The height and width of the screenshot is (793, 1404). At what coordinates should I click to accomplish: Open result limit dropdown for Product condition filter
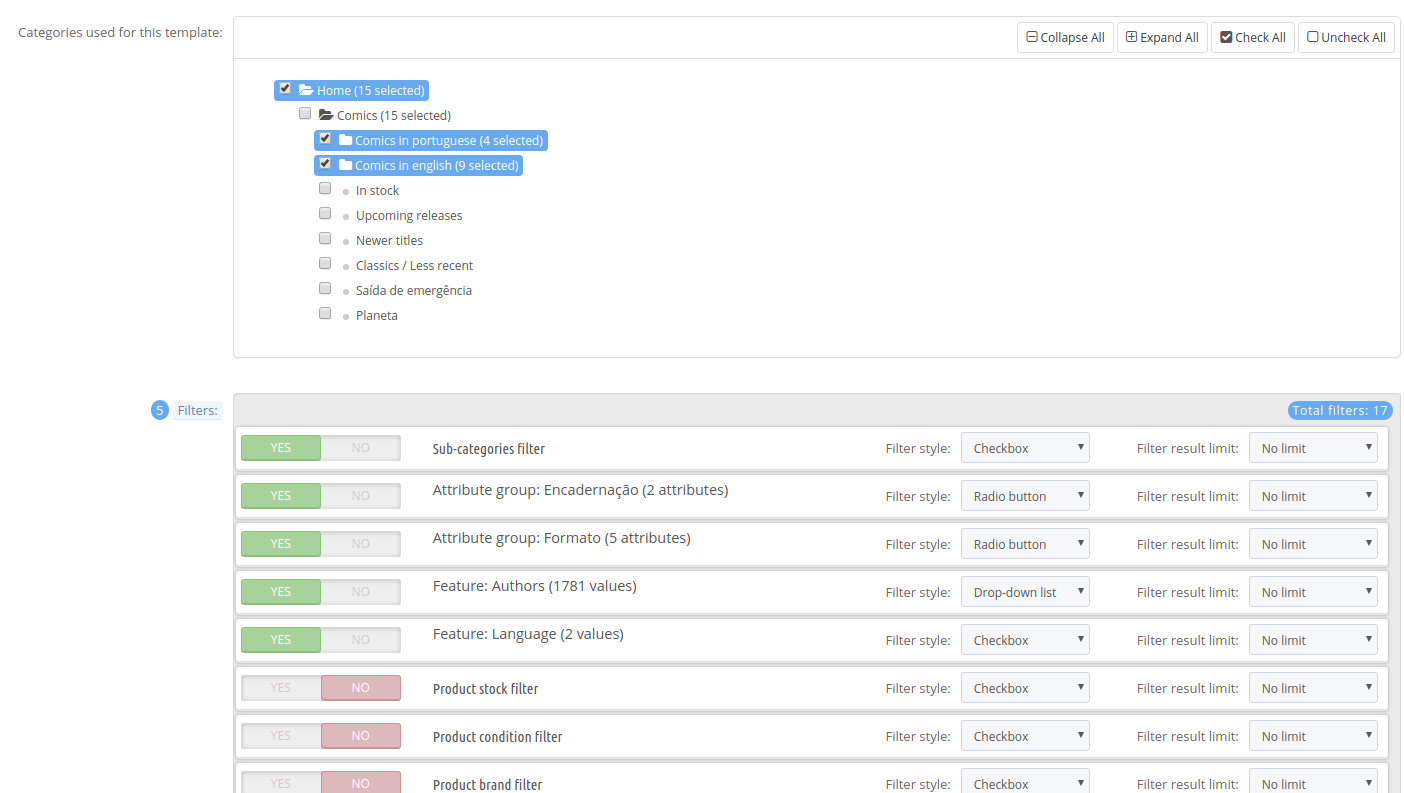1313,736
